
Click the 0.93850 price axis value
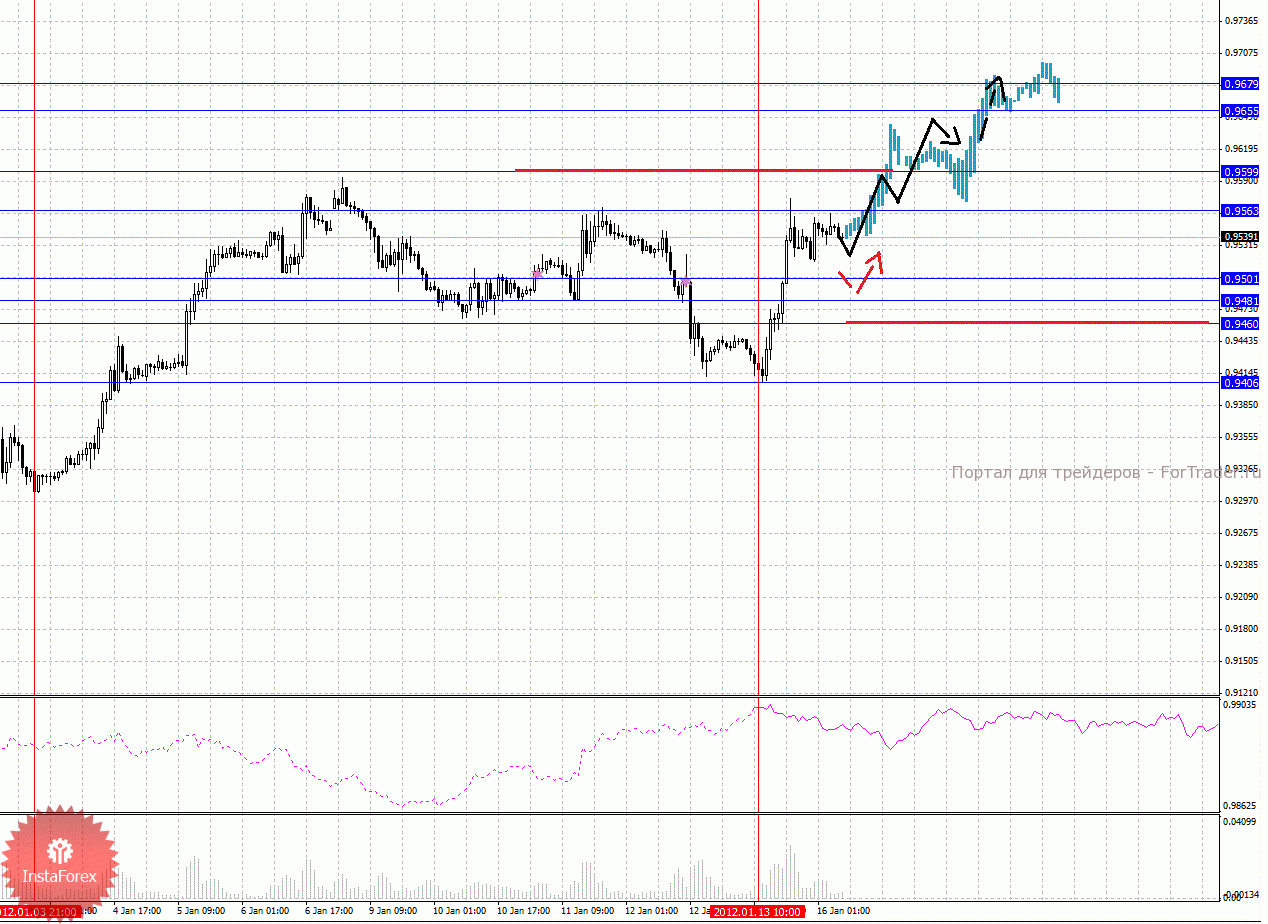pos(1243,405)
